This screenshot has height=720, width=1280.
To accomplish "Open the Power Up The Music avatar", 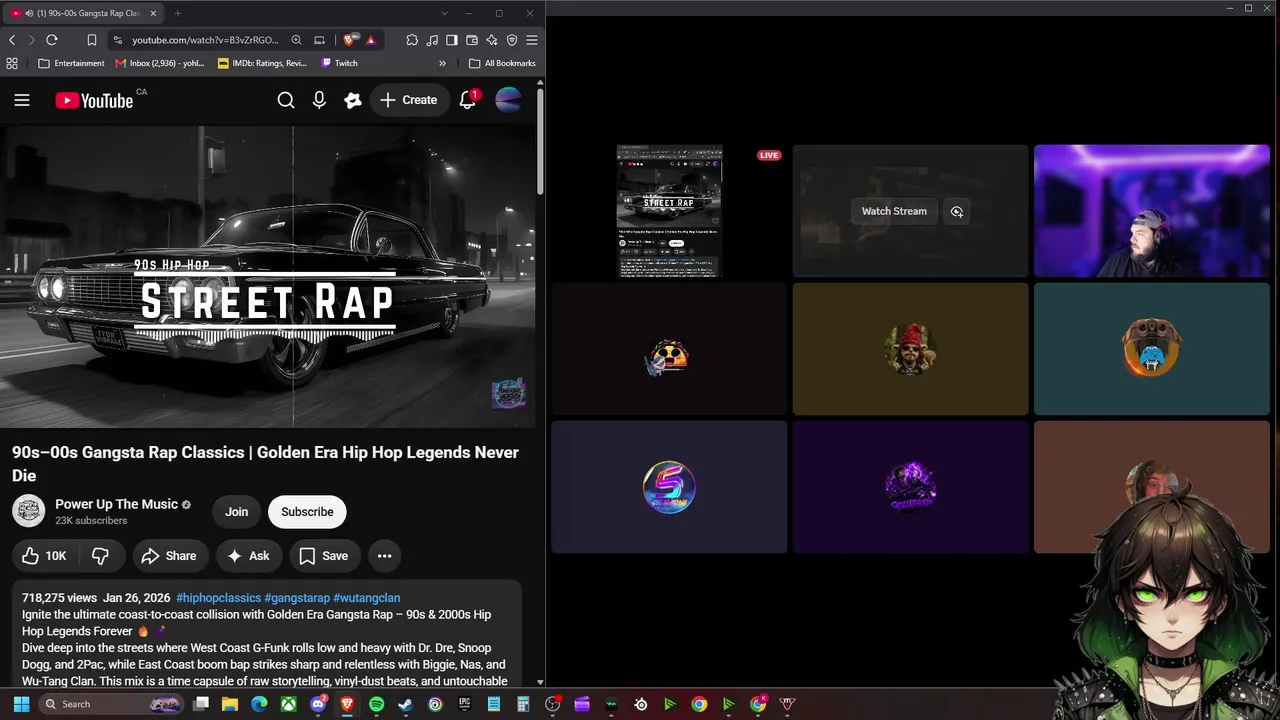I will click(29, 511).
